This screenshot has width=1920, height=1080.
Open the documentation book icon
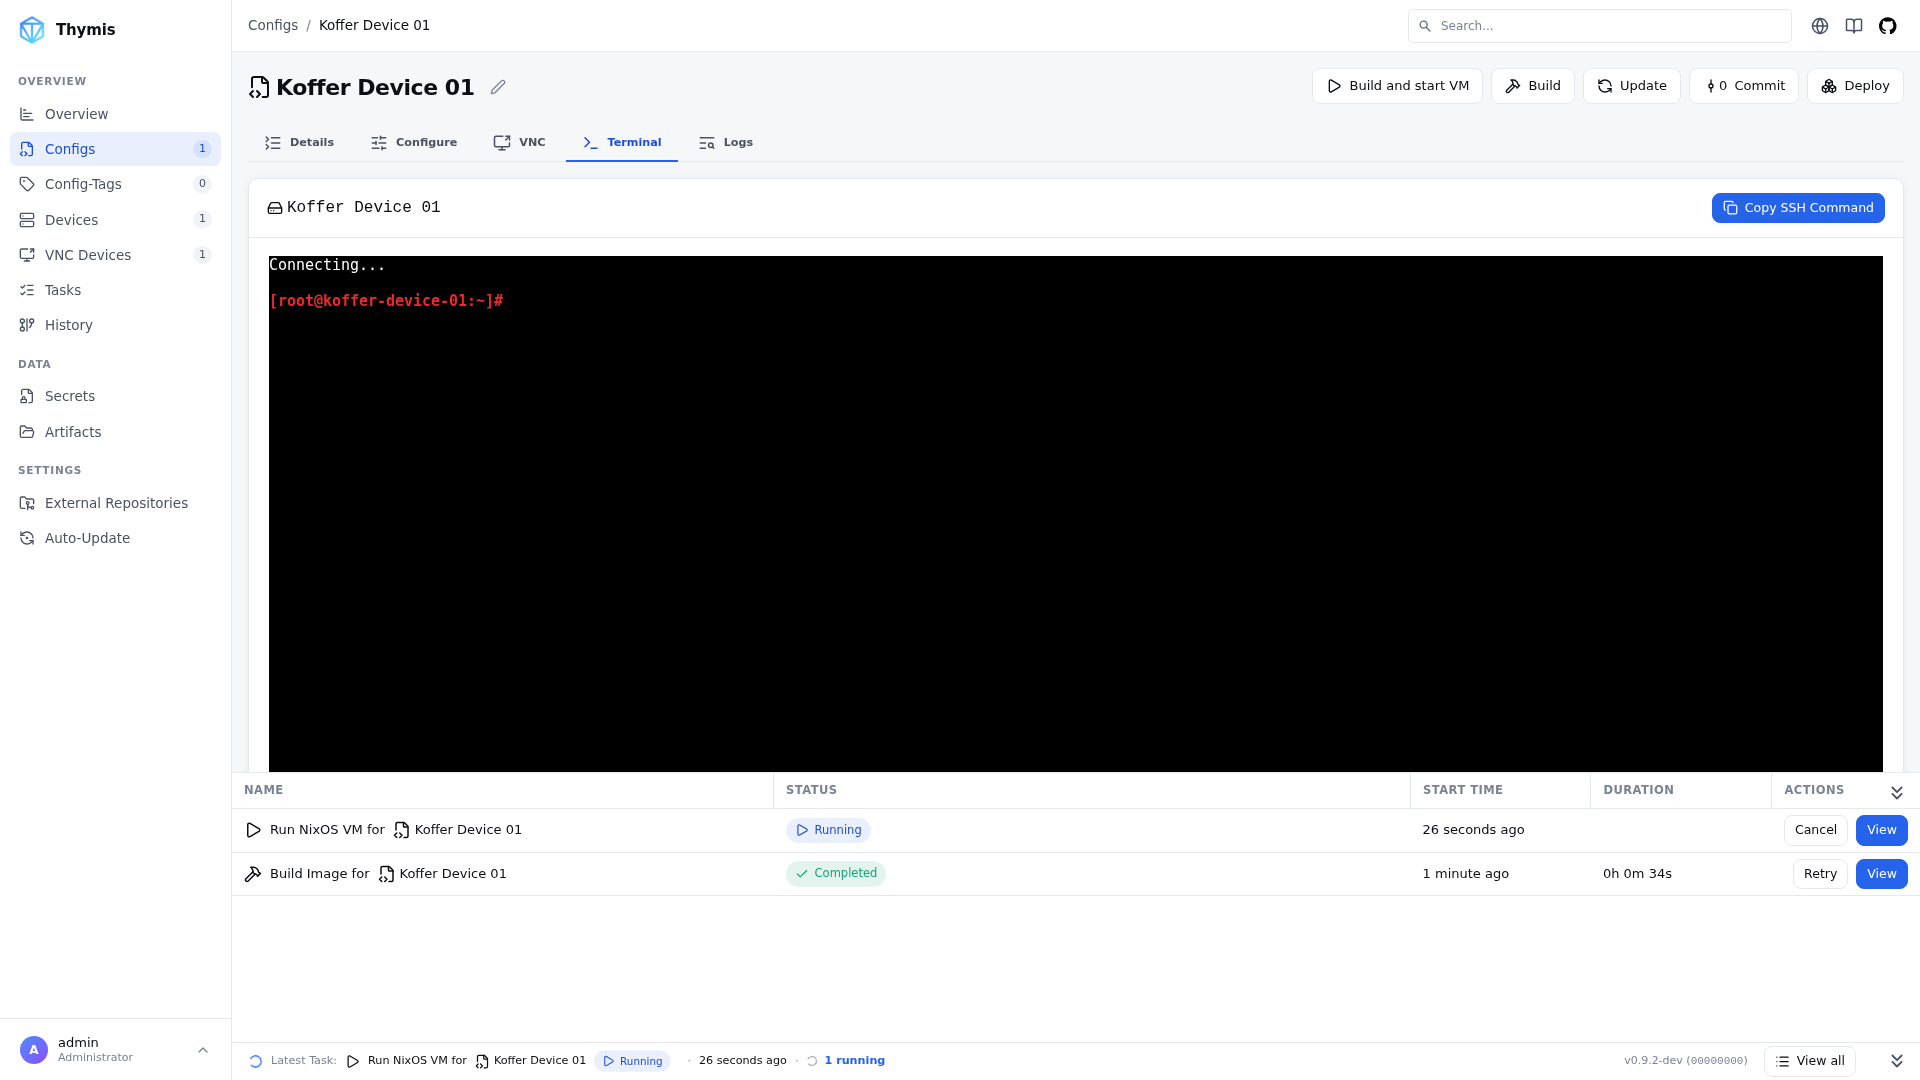pyautogui.click(x=1854, y=26)
